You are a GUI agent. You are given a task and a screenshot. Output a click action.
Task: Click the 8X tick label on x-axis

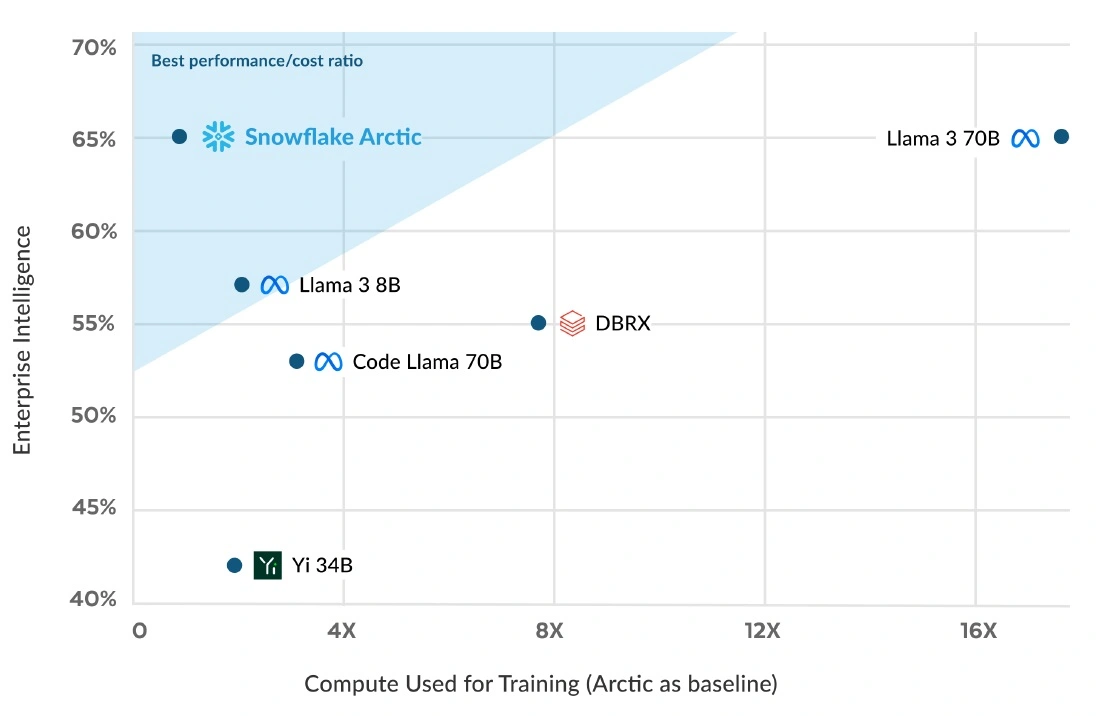click(x=549, y=631)
